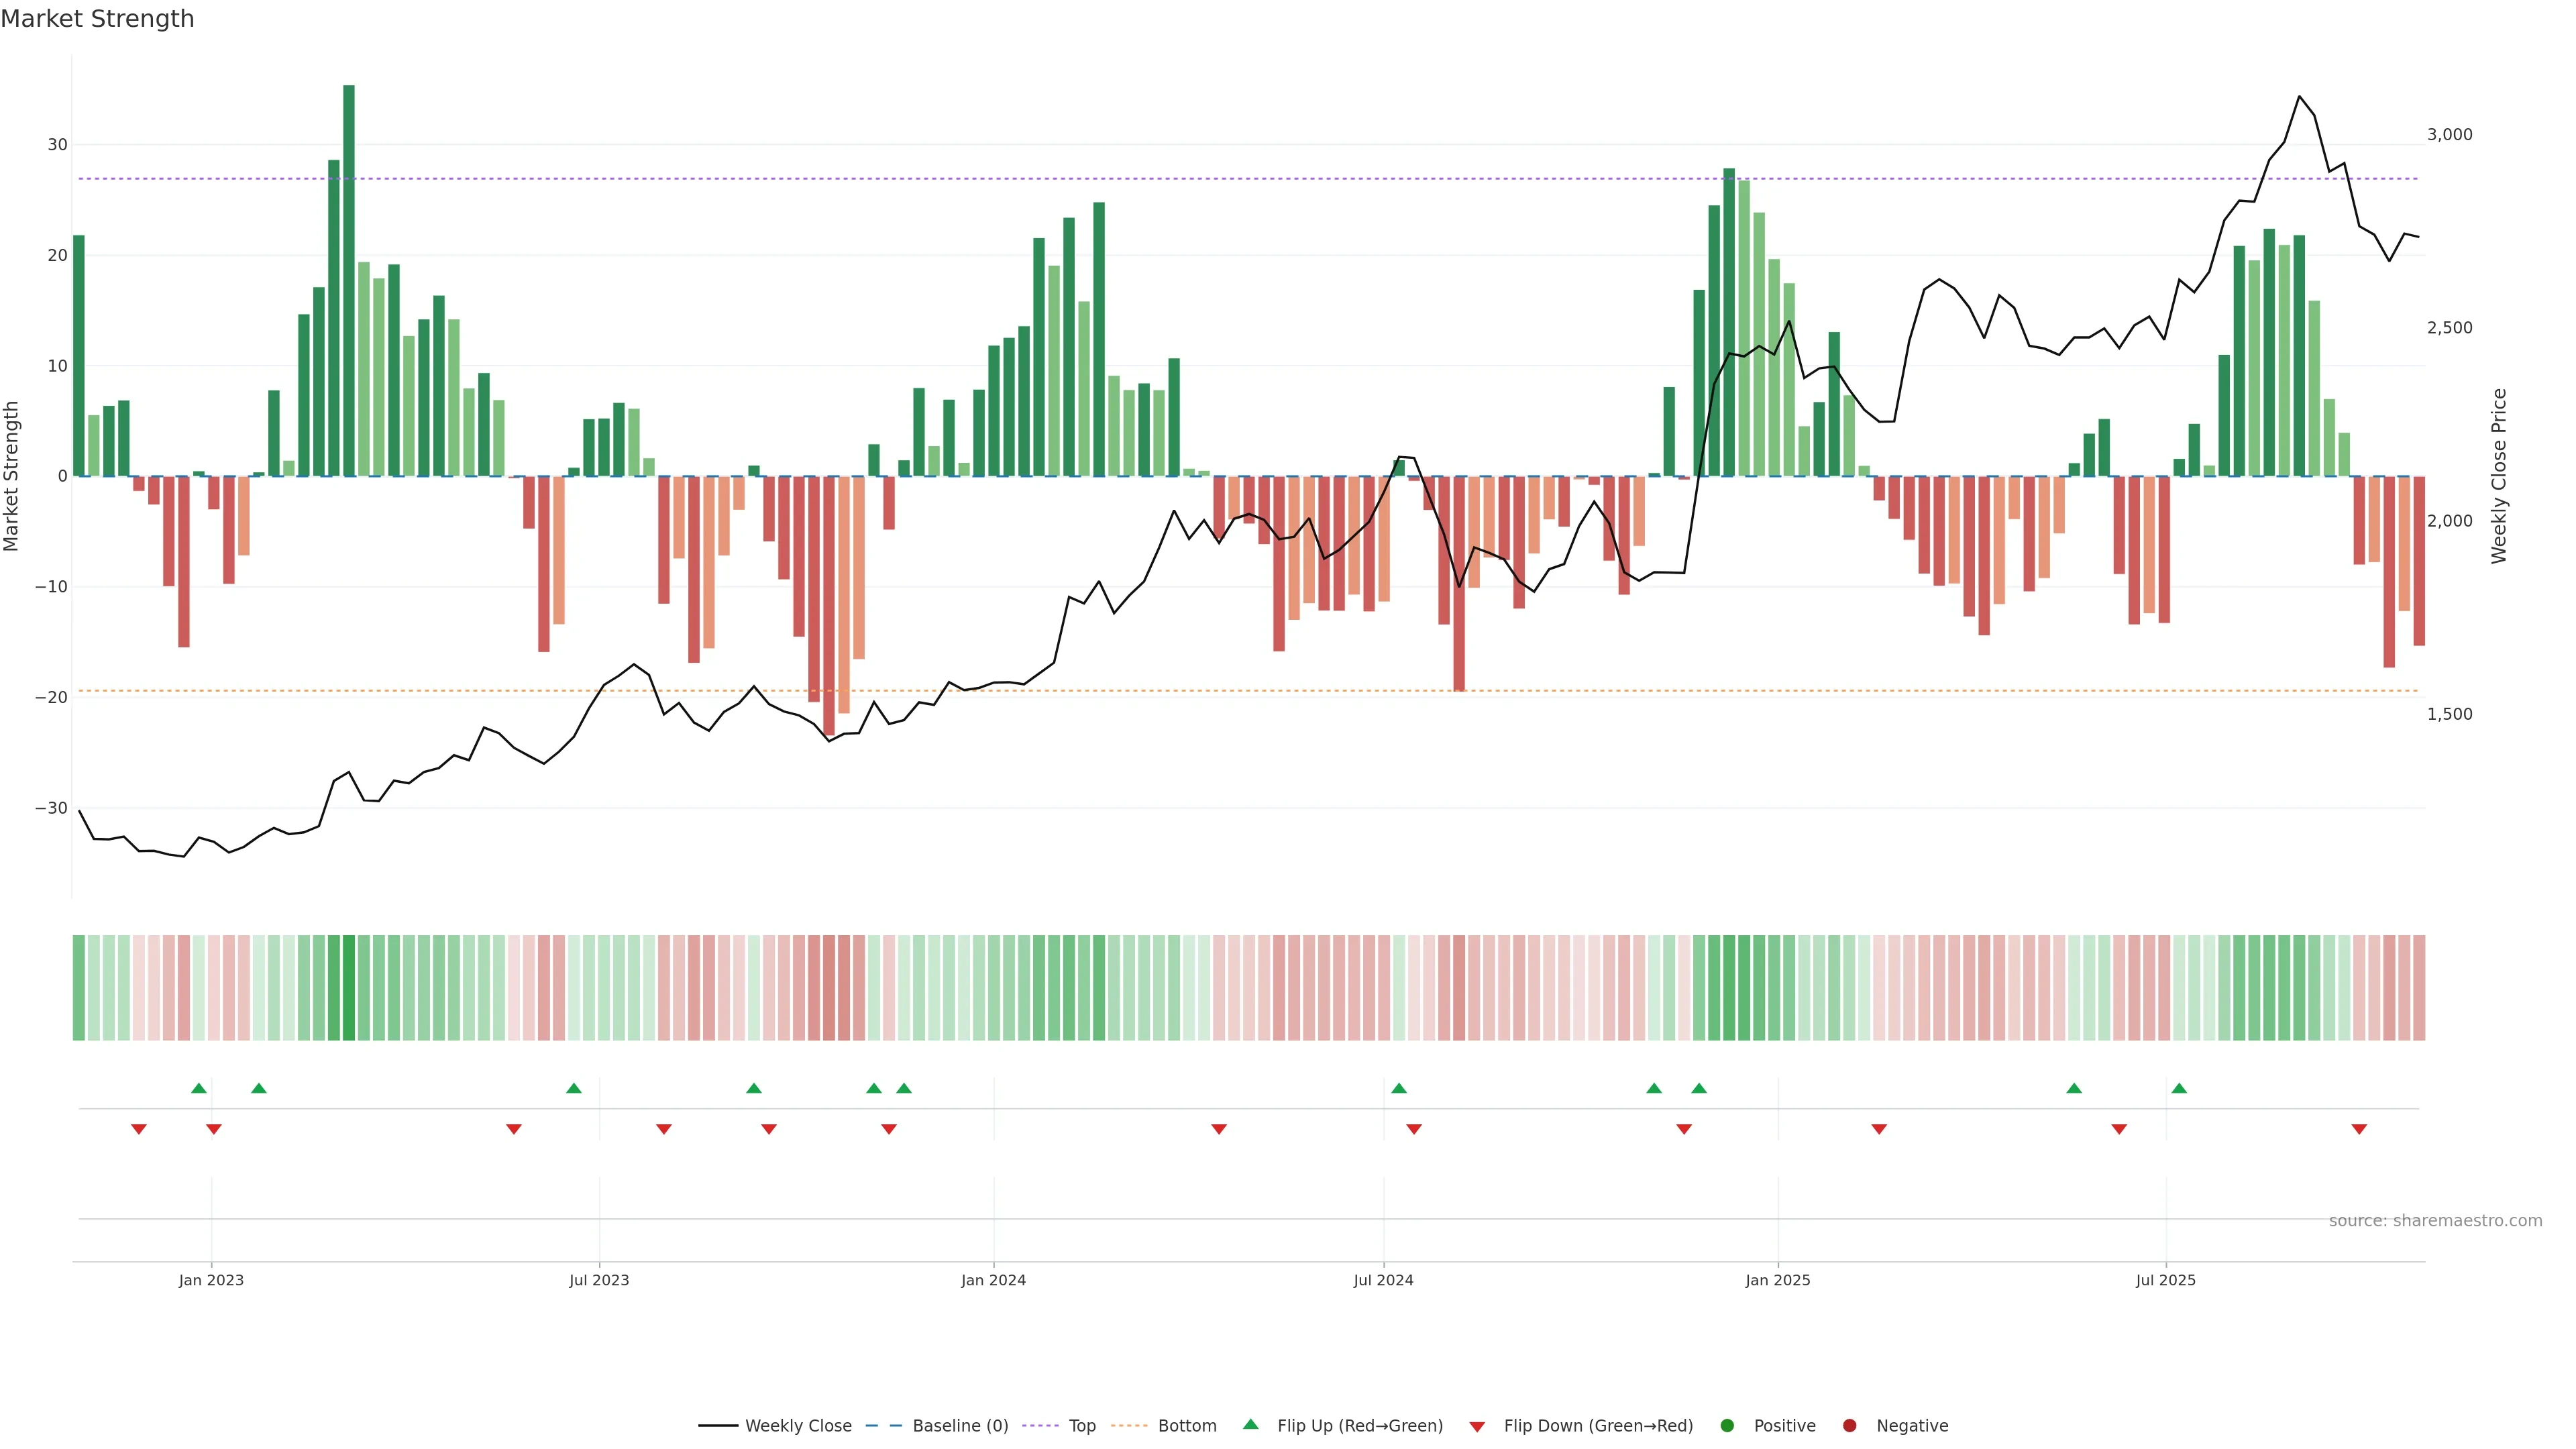Click the flip-up marker nearest Jul 2025
This screenshot has width=2576, height=1449.
click(x=2179, y=1088)
